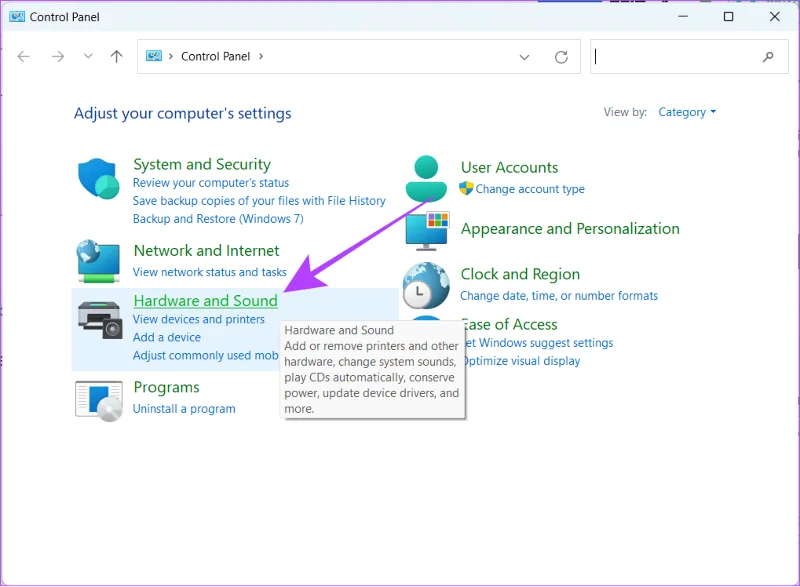Click the Clock and Region globe icon
The image size is (800, 587).
(x=426, y=286)
